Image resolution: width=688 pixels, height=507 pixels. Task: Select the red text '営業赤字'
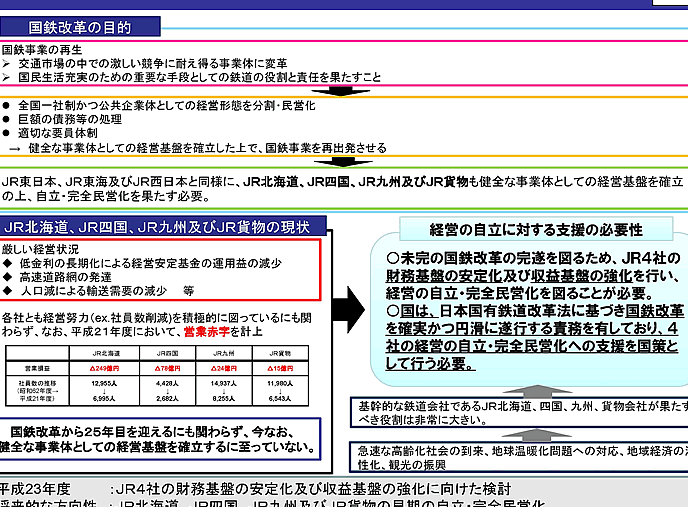[207, 331]
